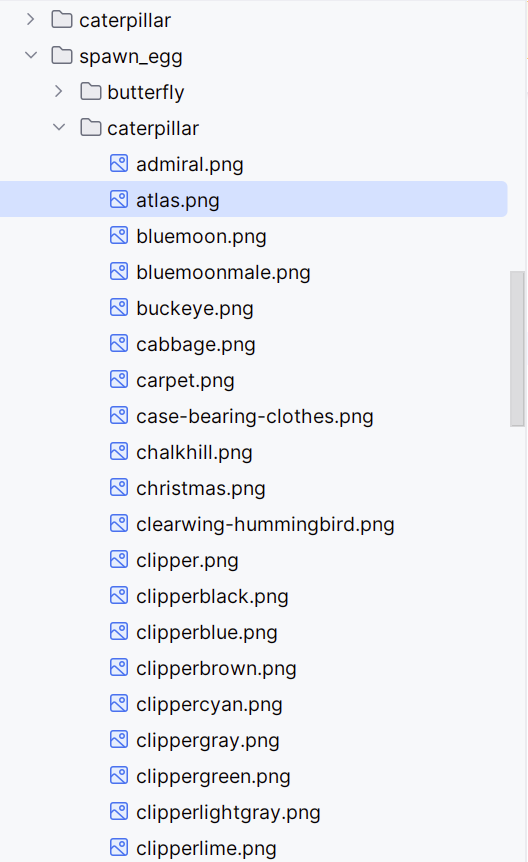This screenshot has height=862, width=528.
Task: Choose clipperlightgray.png in file list
Action: [x=228, y=813]
